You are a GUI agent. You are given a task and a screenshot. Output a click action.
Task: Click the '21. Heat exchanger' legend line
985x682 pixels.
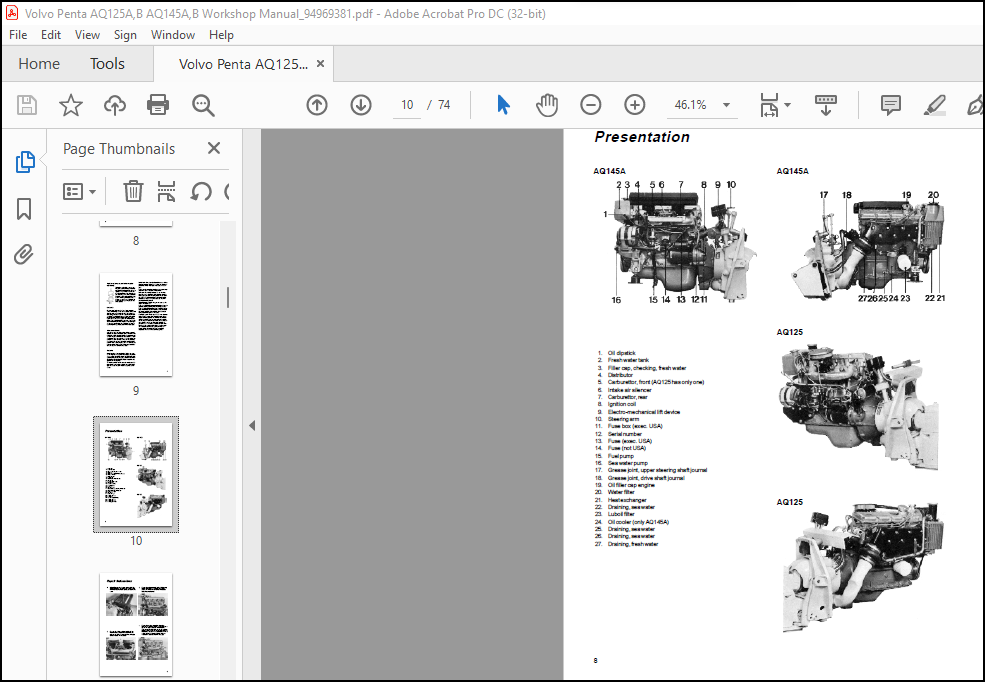(x=621, y=500)
